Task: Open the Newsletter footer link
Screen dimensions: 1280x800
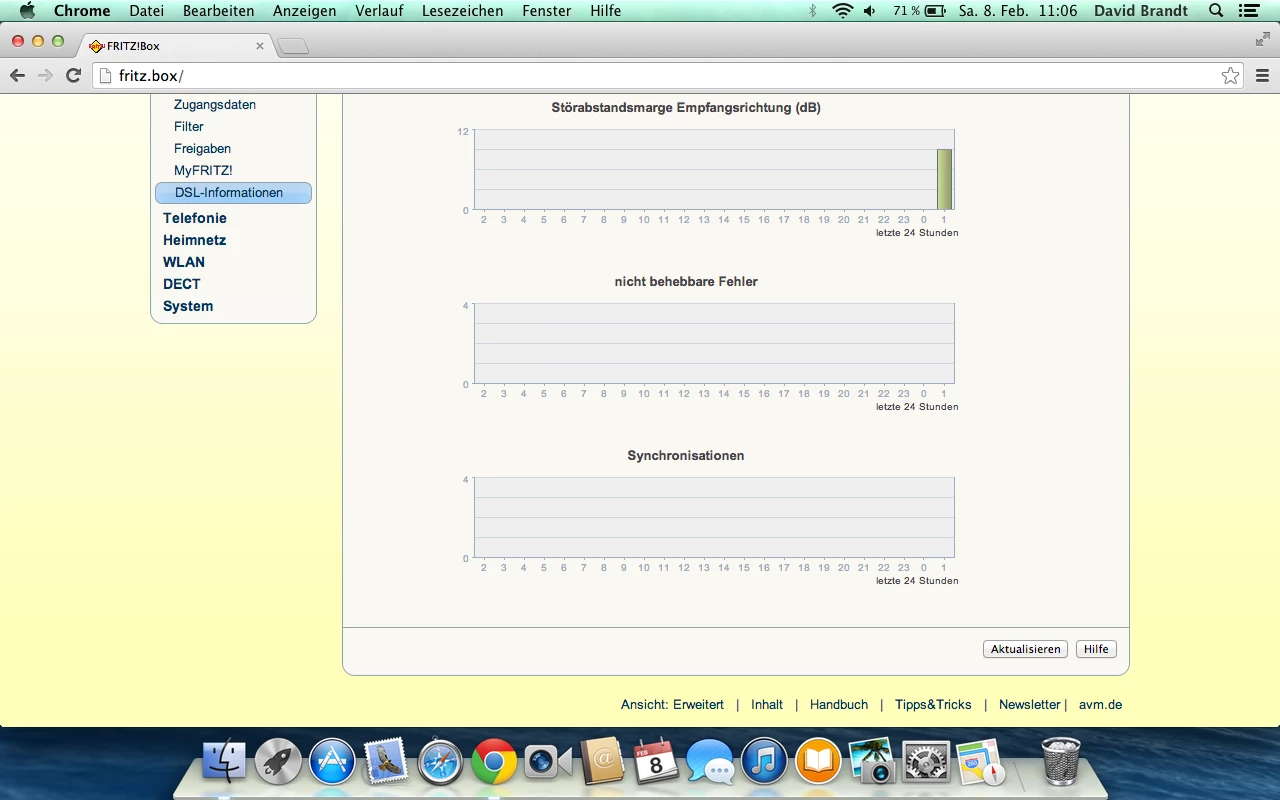Action: (1029, 705)
